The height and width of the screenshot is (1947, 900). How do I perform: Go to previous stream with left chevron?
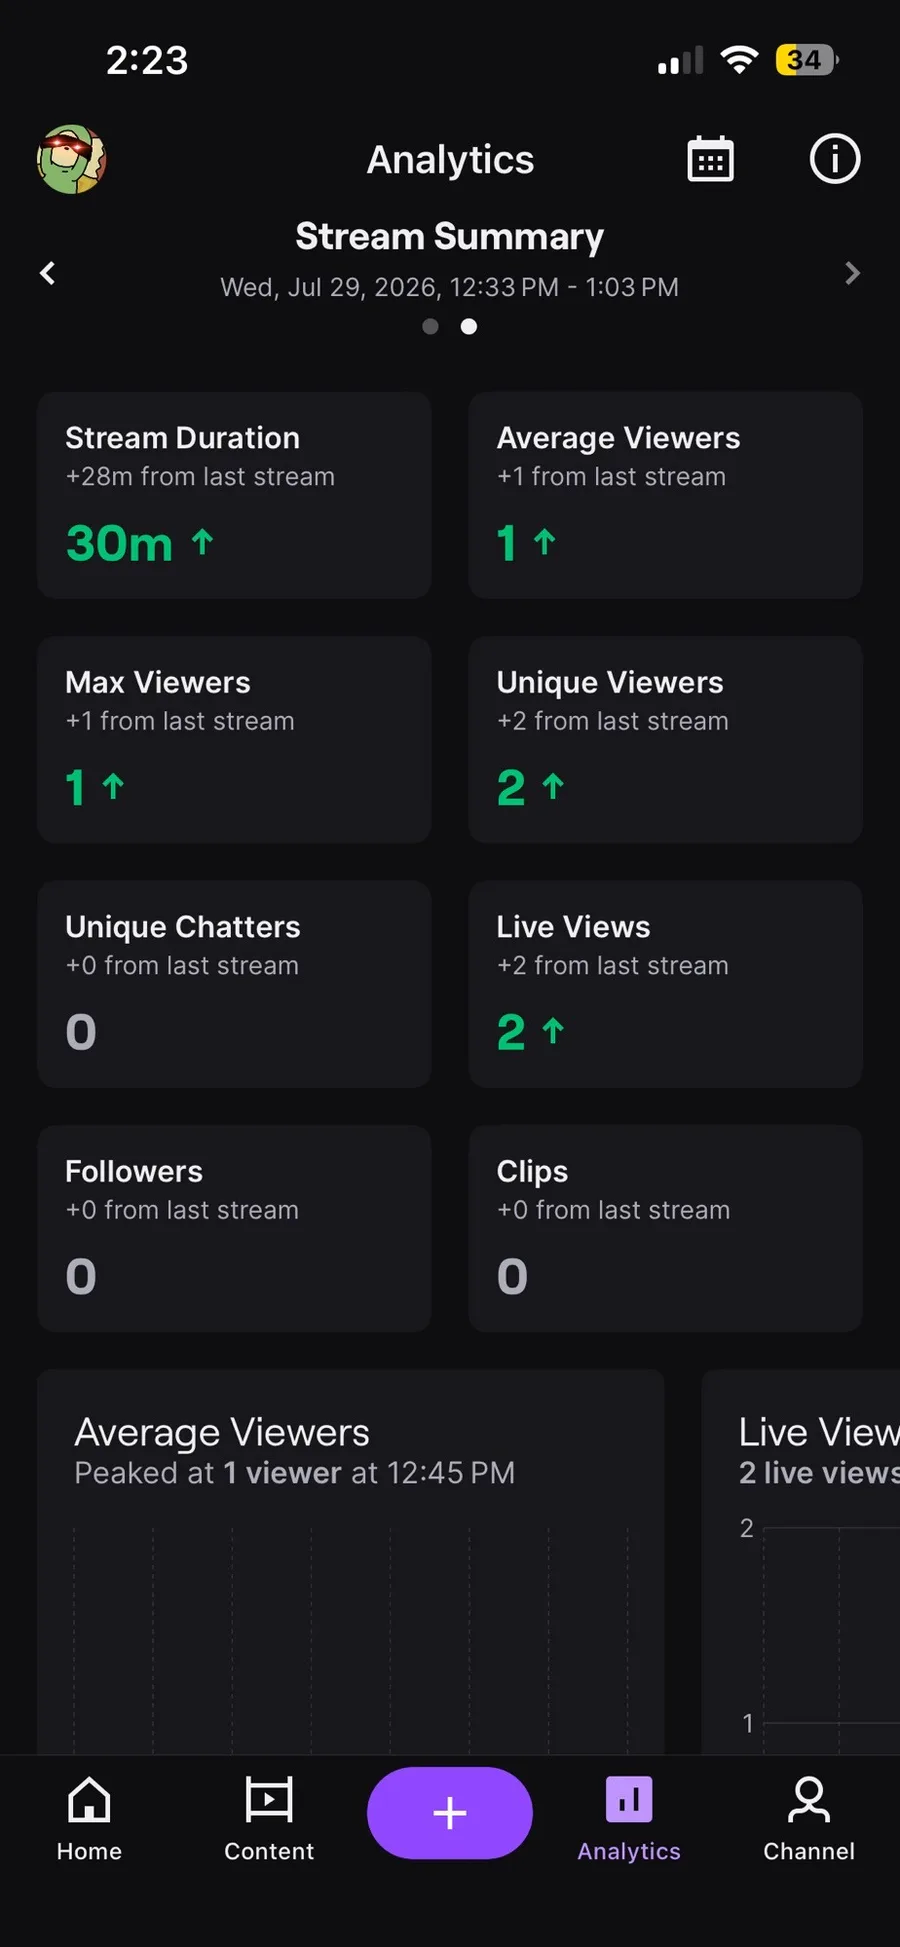click(47, 273)
